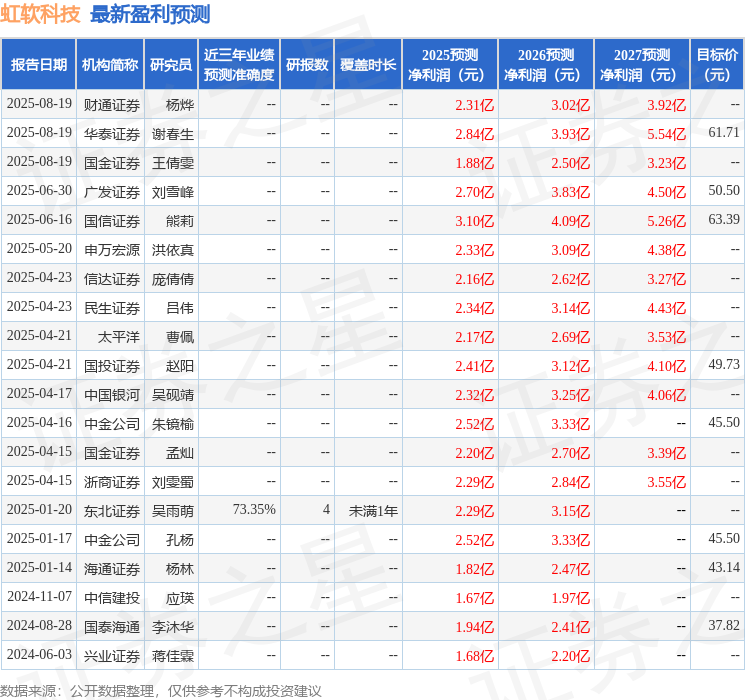Select 财通证券 institution cell

coord(112,105)
